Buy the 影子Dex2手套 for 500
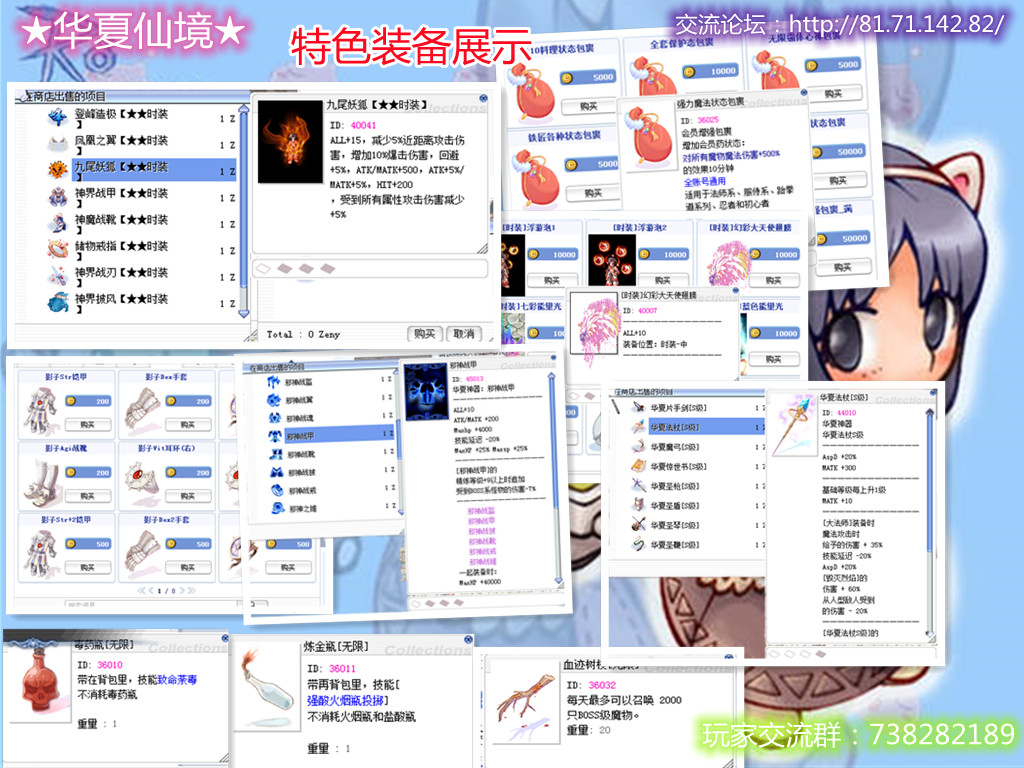This screenshot has height=768, width=1024. [x=190, y=568]
